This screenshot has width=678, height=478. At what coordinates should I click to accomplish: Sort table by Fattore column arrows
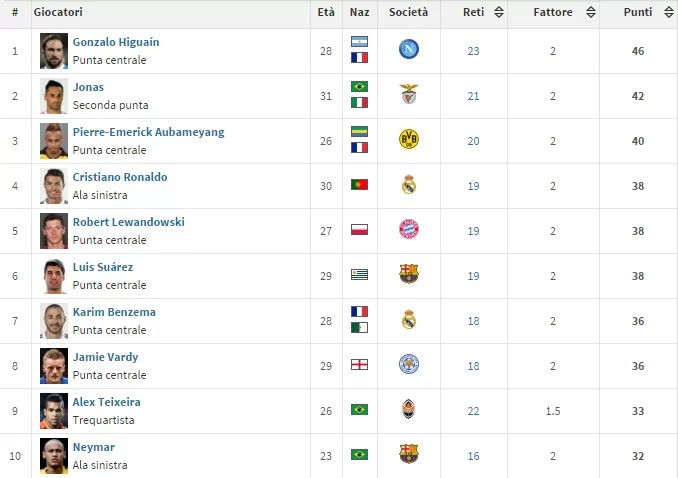click(590, 13)
